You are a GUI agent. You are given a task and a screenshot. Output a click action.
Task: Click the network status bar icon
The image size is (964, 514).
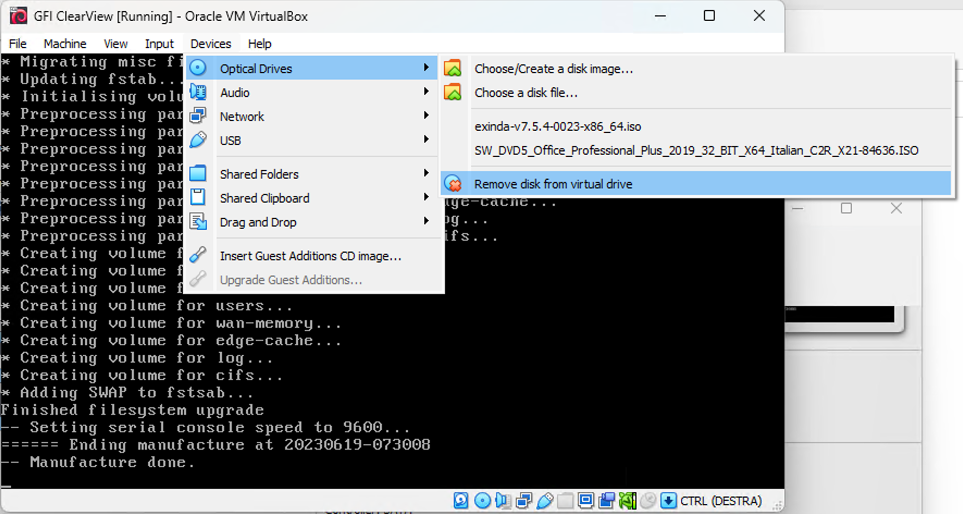pos(524,500)
